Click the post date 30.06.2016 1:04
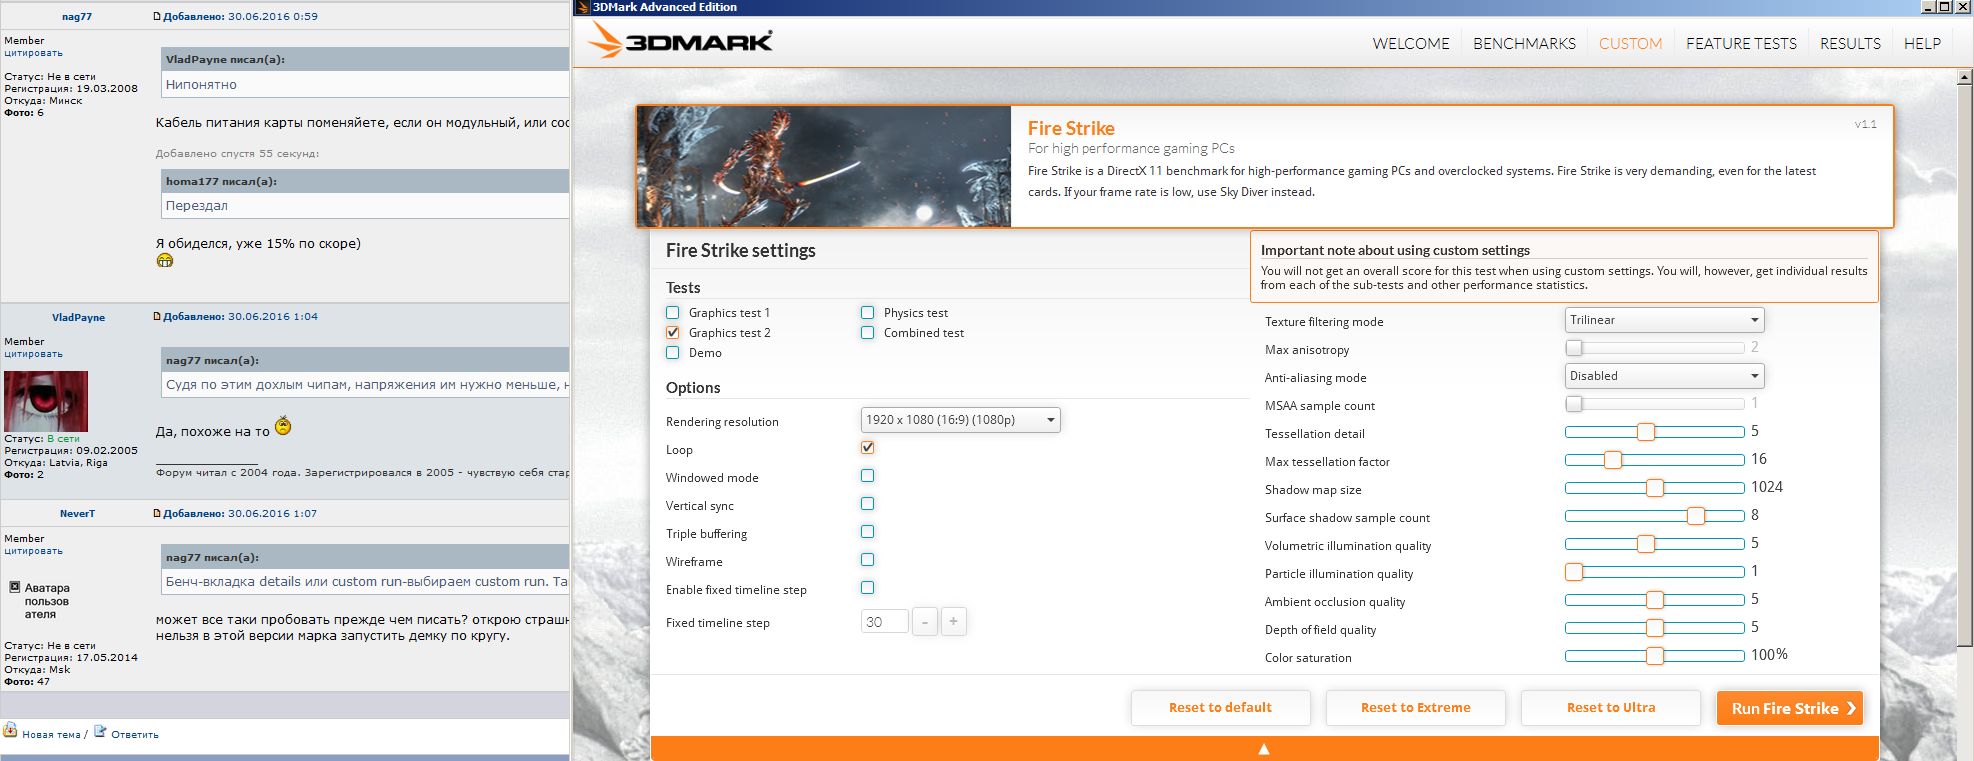 (x=273, y=317)
